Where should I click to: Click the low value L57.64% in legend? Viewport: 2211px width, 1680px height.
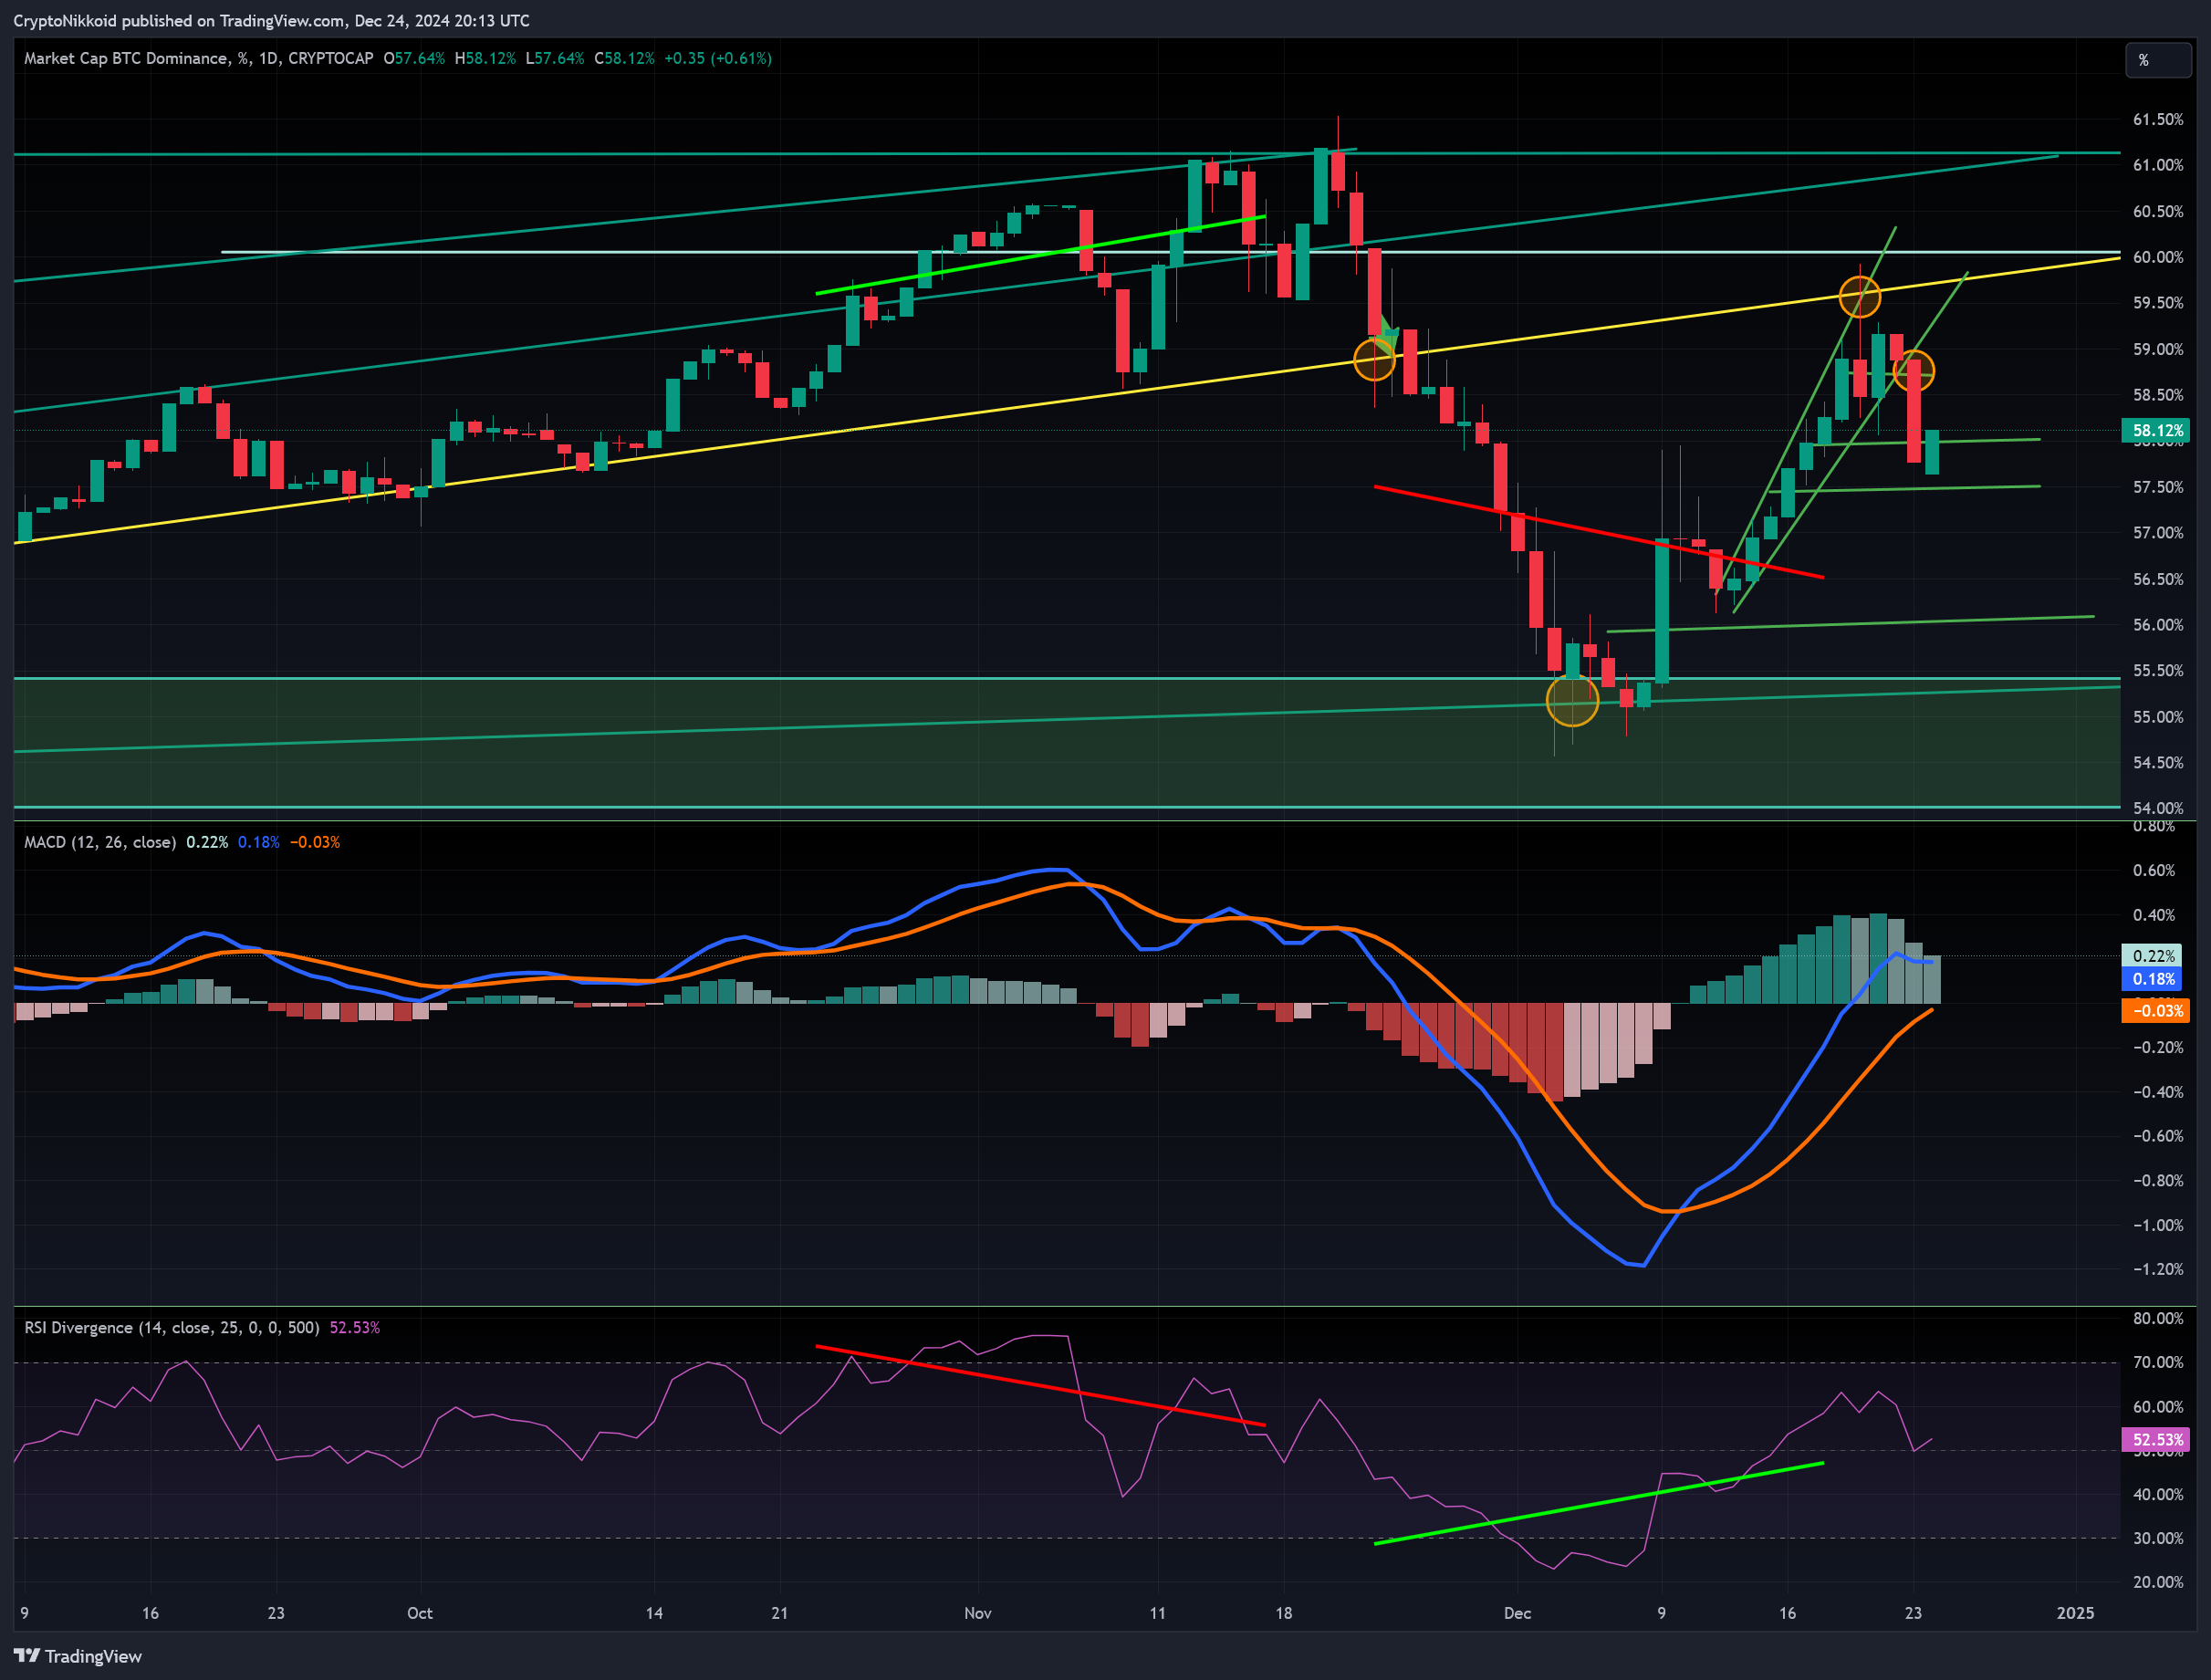coord(554,58)
